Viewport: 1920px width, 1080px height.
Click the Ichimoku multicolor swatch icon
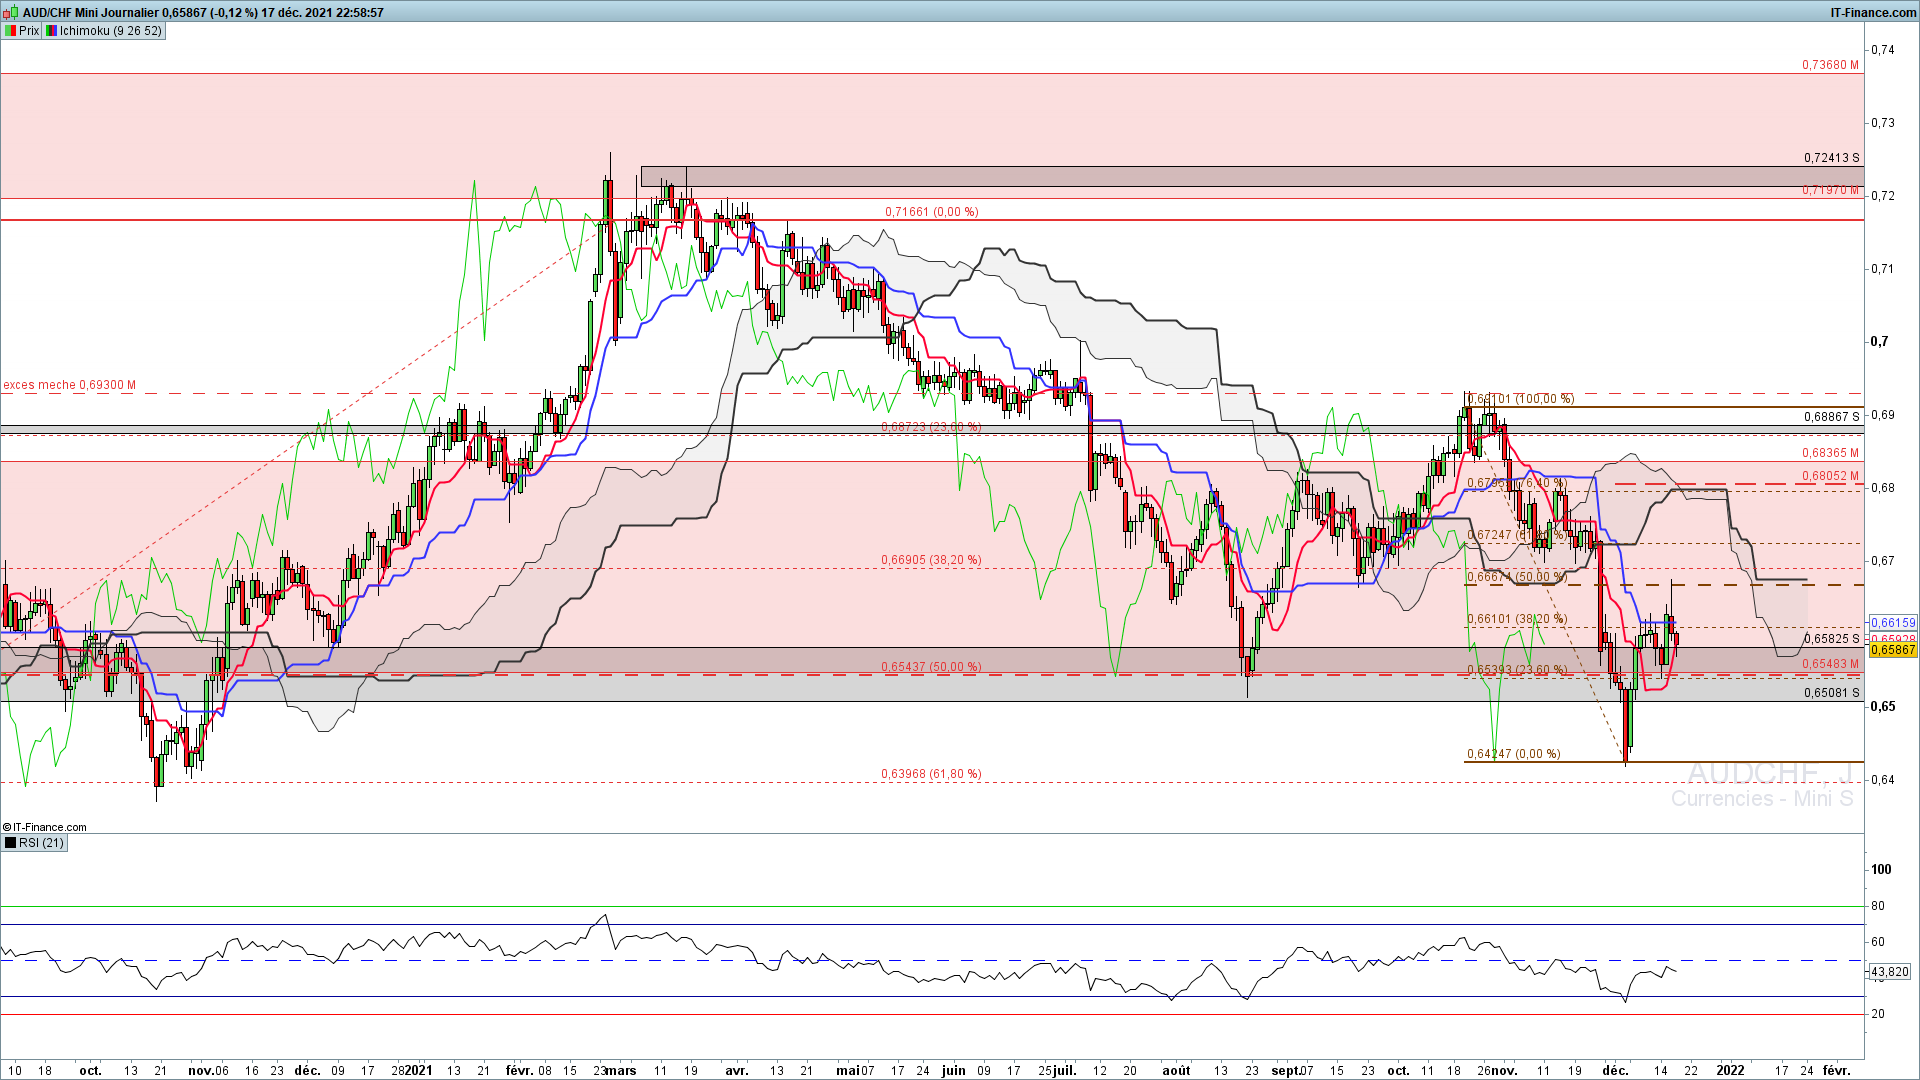50,31
